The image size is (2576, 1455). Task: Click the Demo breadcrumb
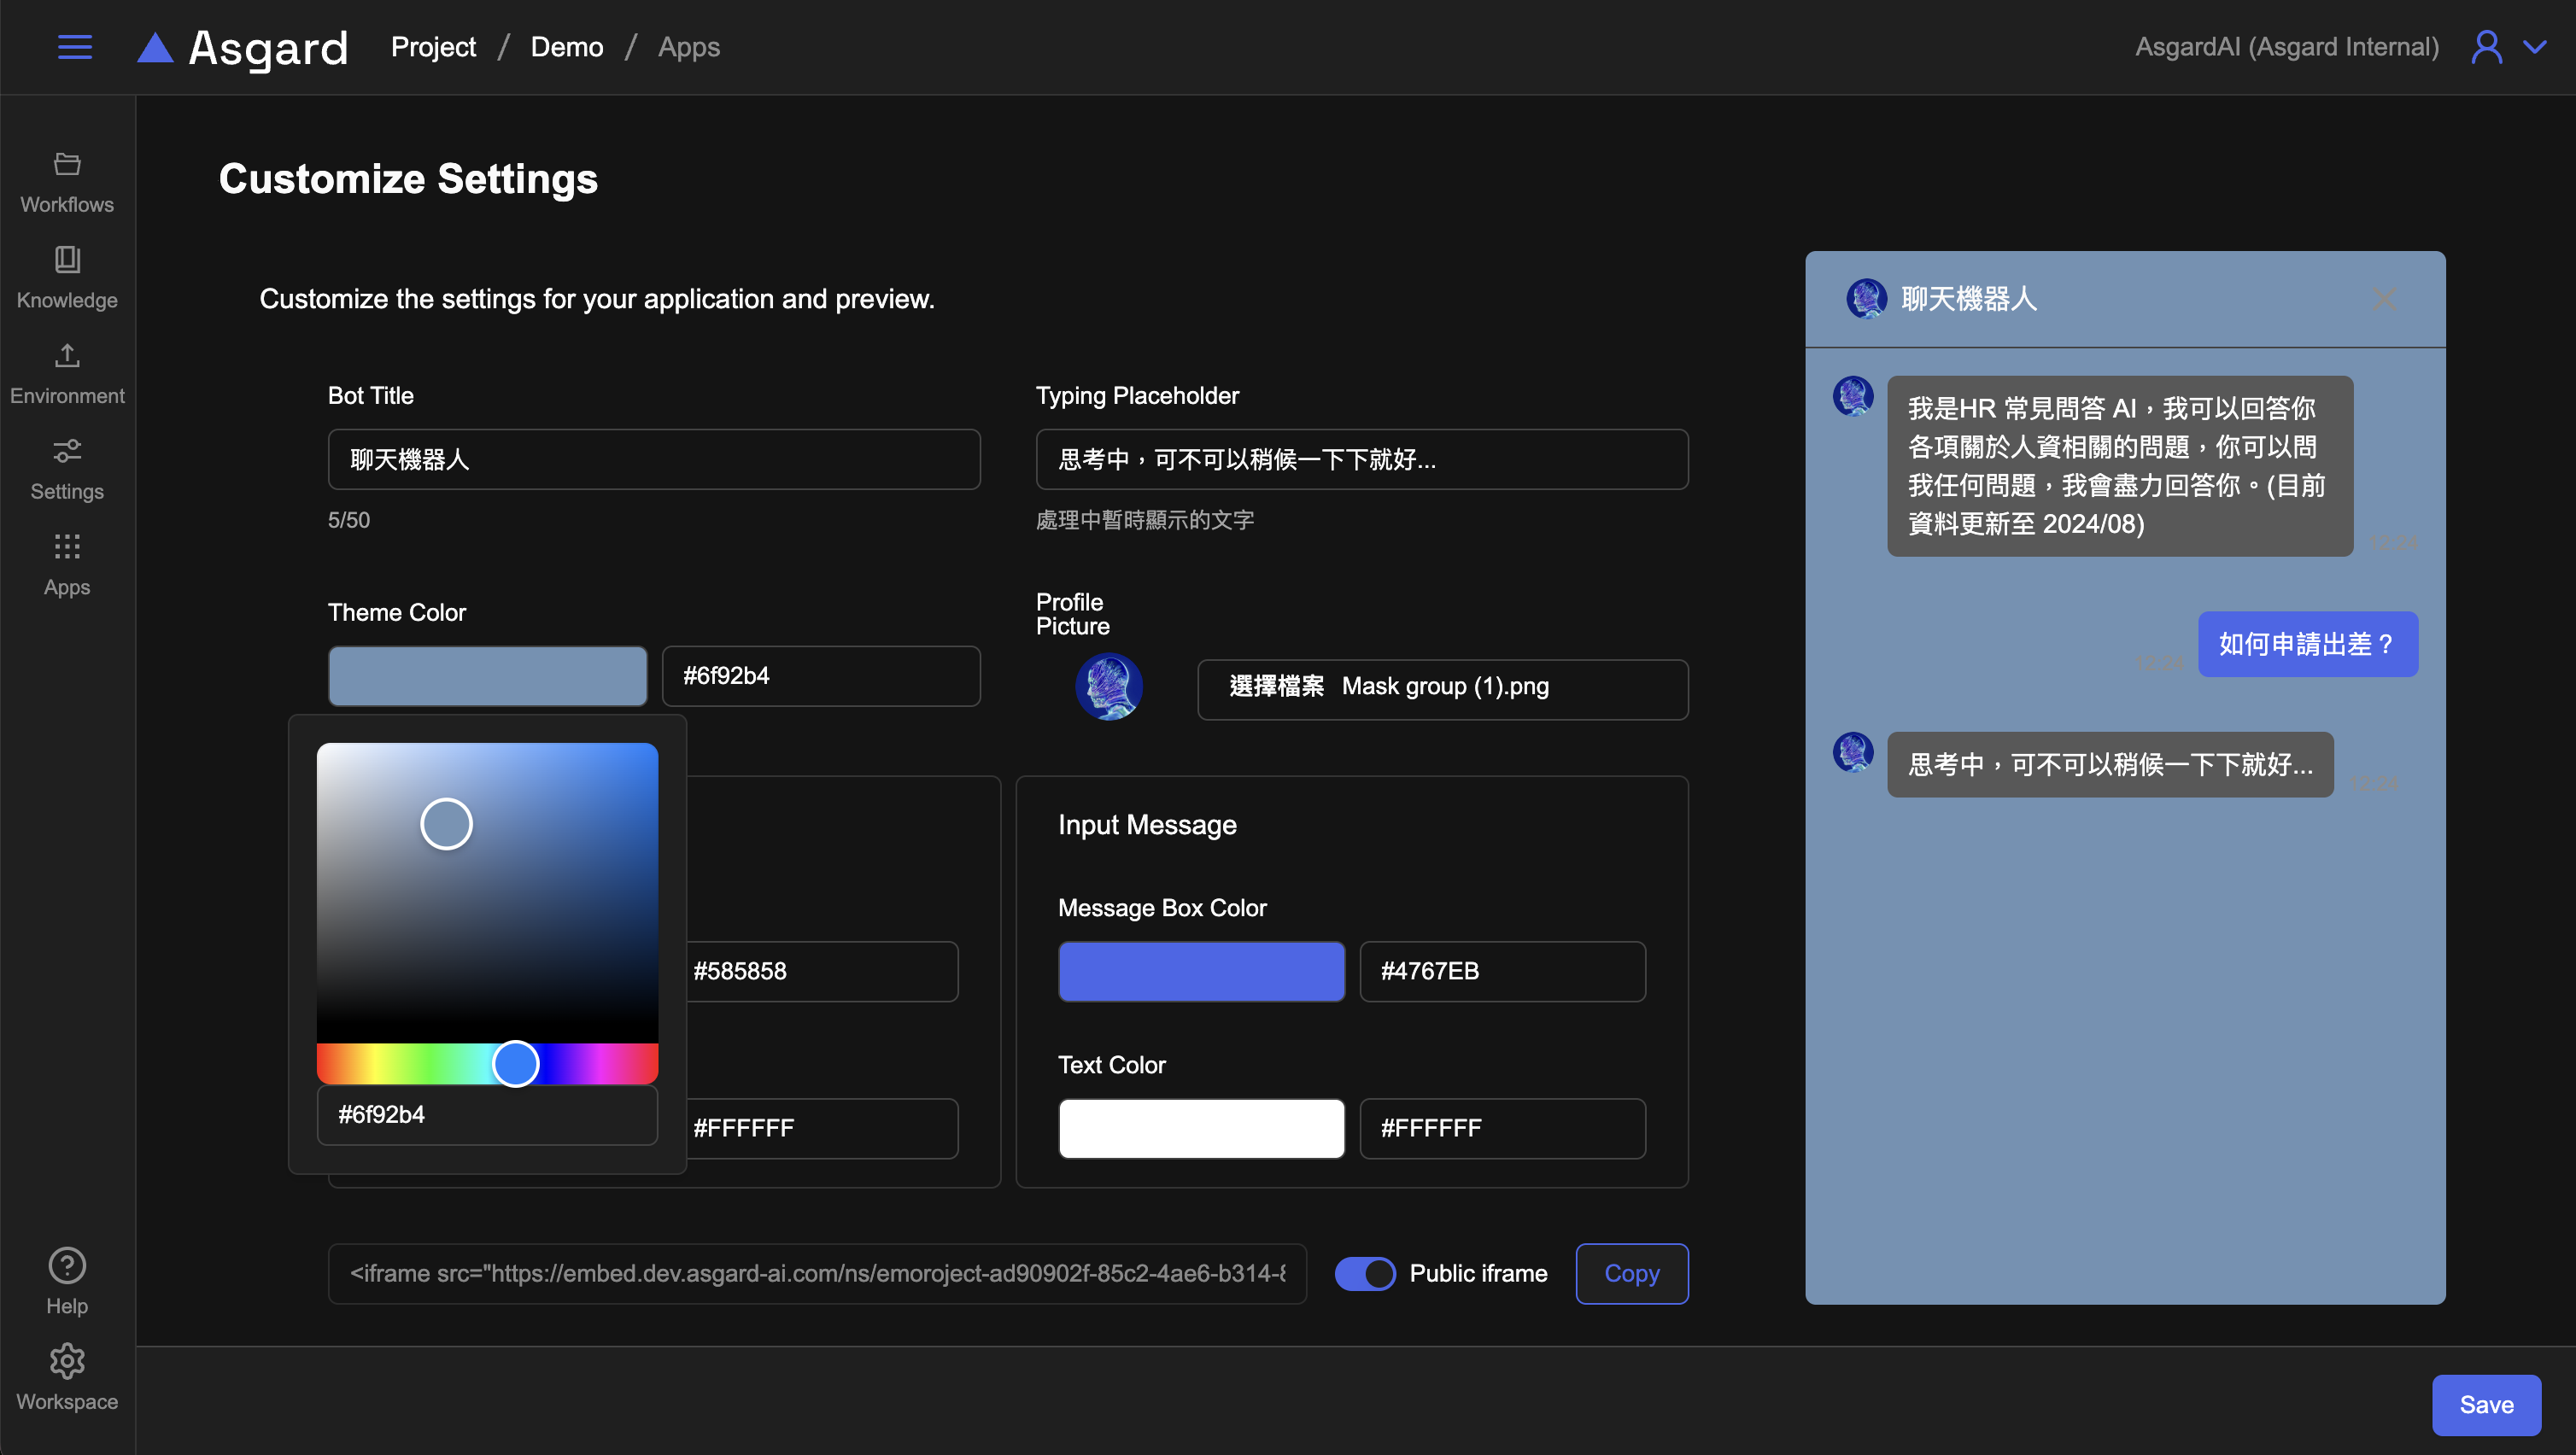point(566,47)
